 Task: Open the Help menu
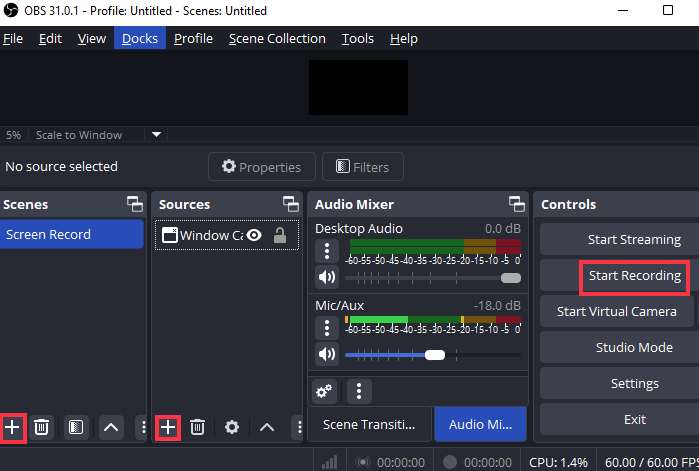404,39
